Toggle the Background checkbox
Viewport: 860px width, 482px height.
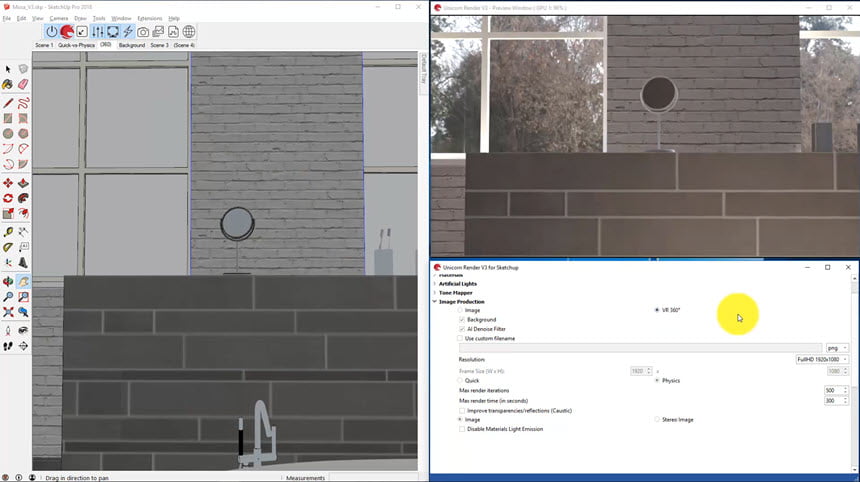coord(462,320)
